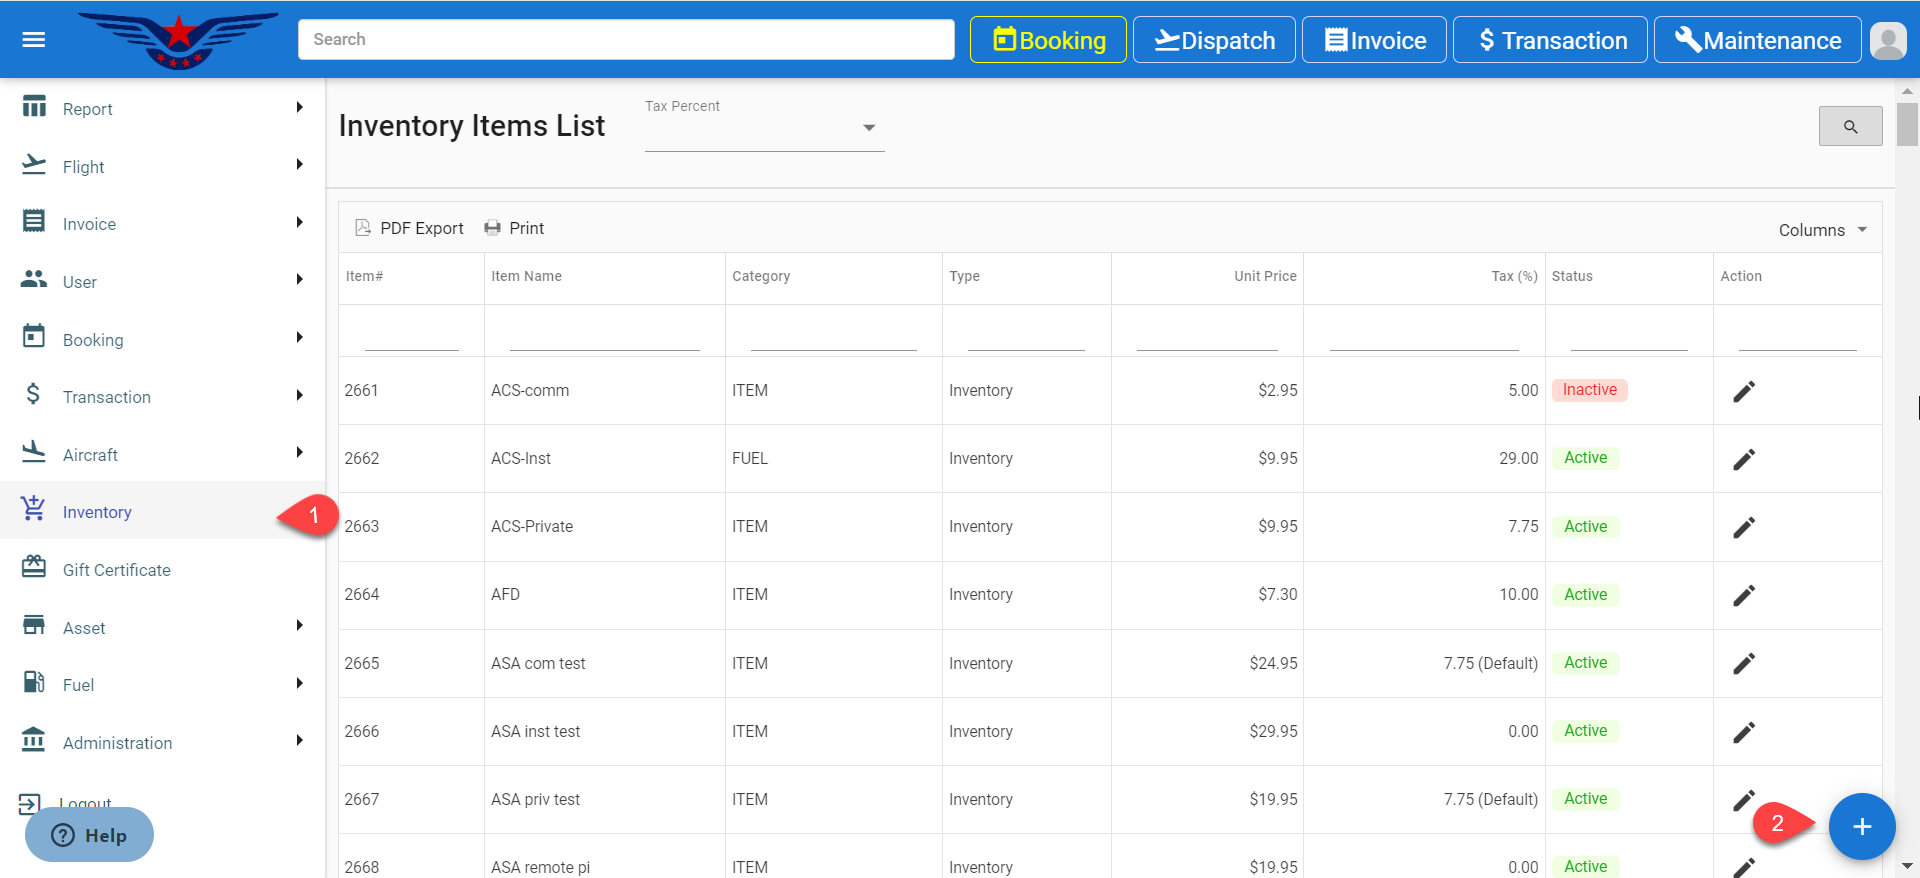This screenshot has width=1920, height=878.
Task: Click the user profile avatar icon
Action: pos(1887,41)
